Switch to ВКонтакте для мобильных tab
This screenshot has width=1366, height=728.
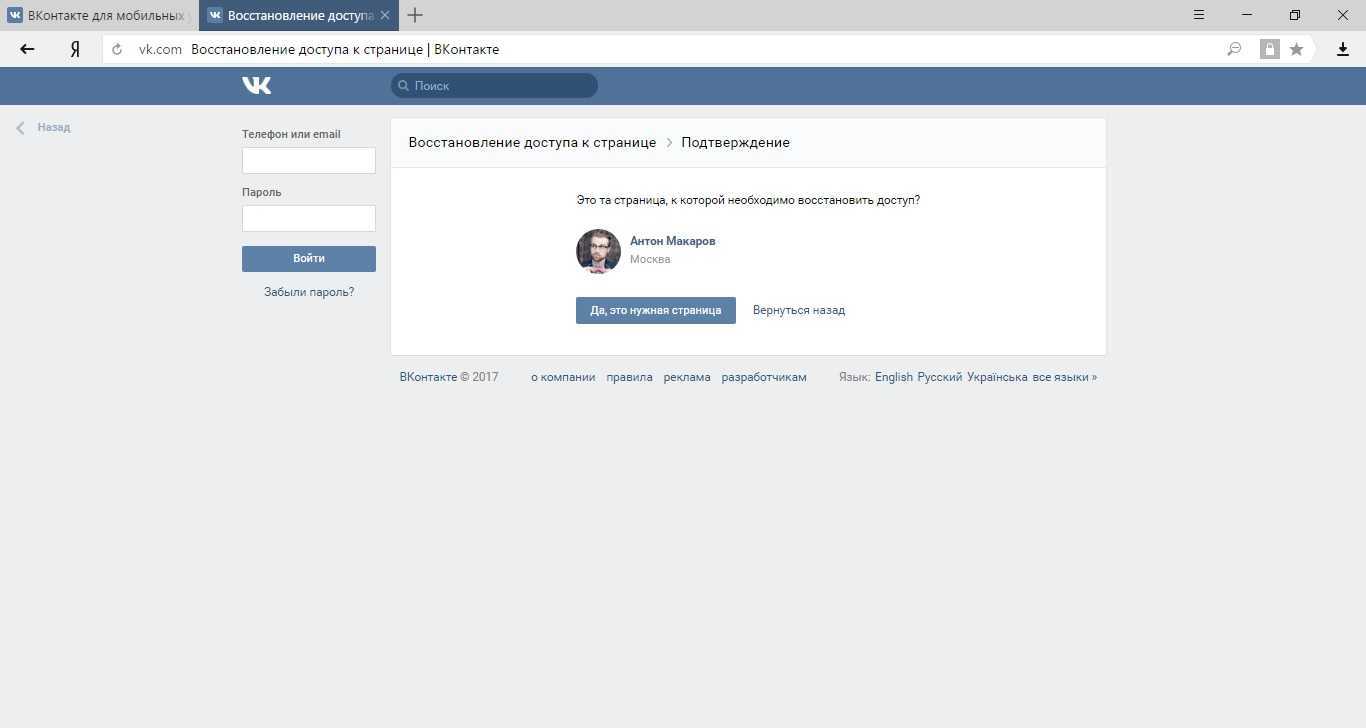99,15
